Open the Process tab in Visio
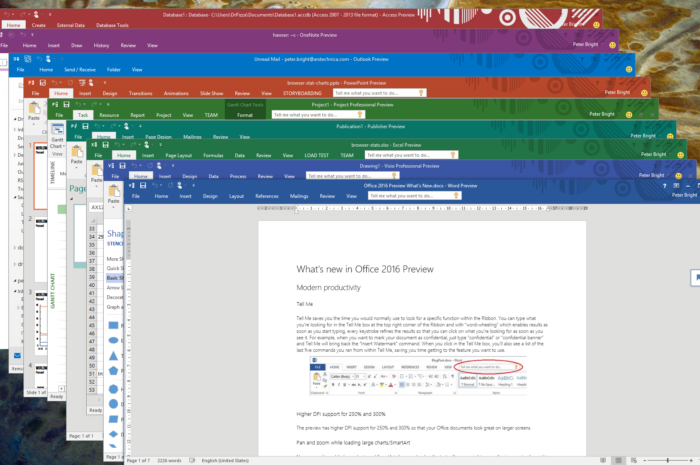Image resolution: width=700 pixels, height=465 pixels. pos(238,176)
